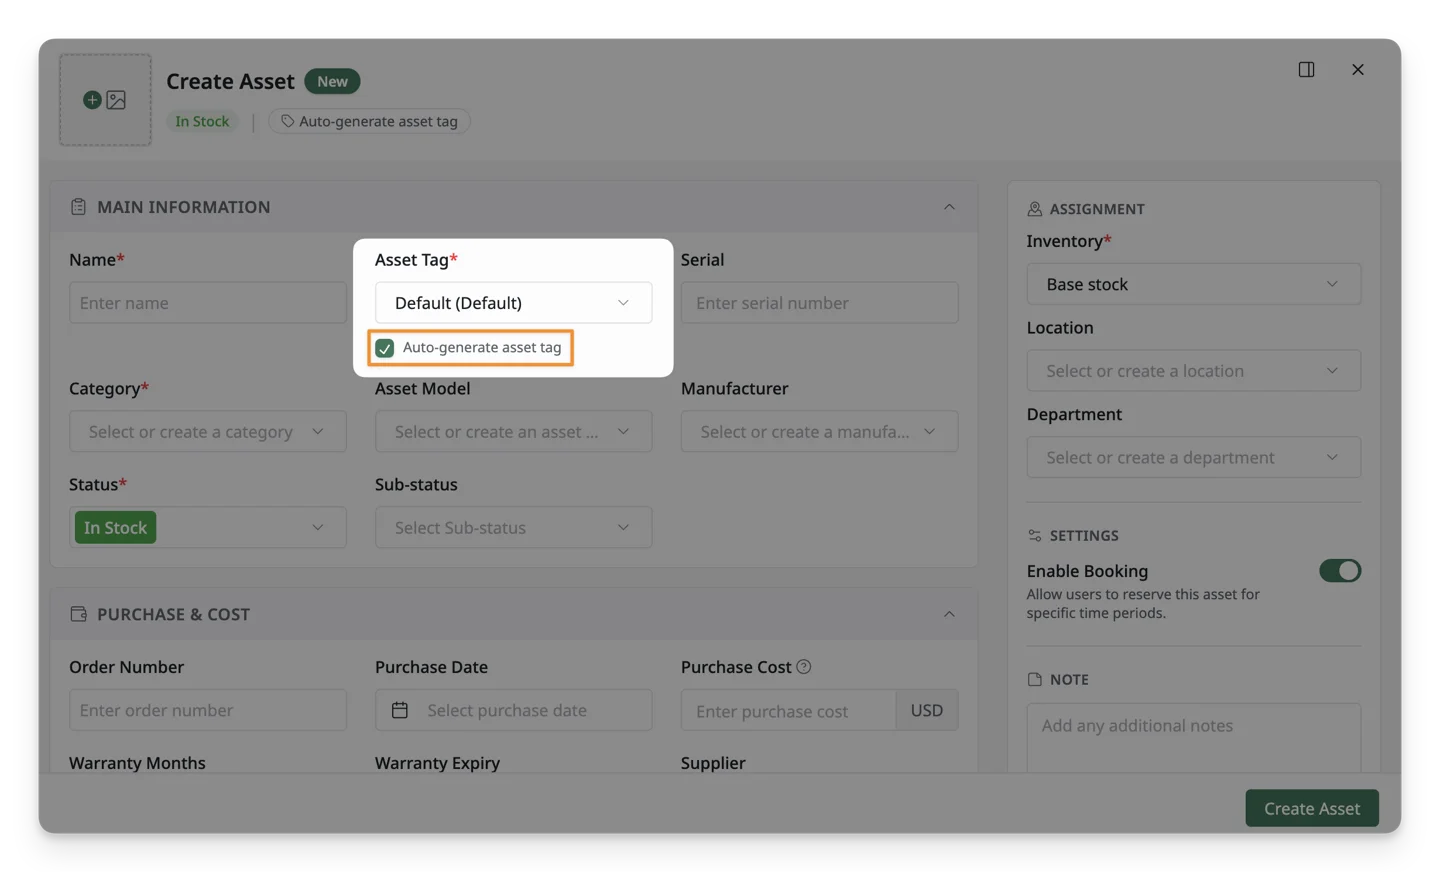Viewport: 1440px width, 872px height.
Task: Click the Purchase & Cost wallet icon
Action: tap(78, 614)
